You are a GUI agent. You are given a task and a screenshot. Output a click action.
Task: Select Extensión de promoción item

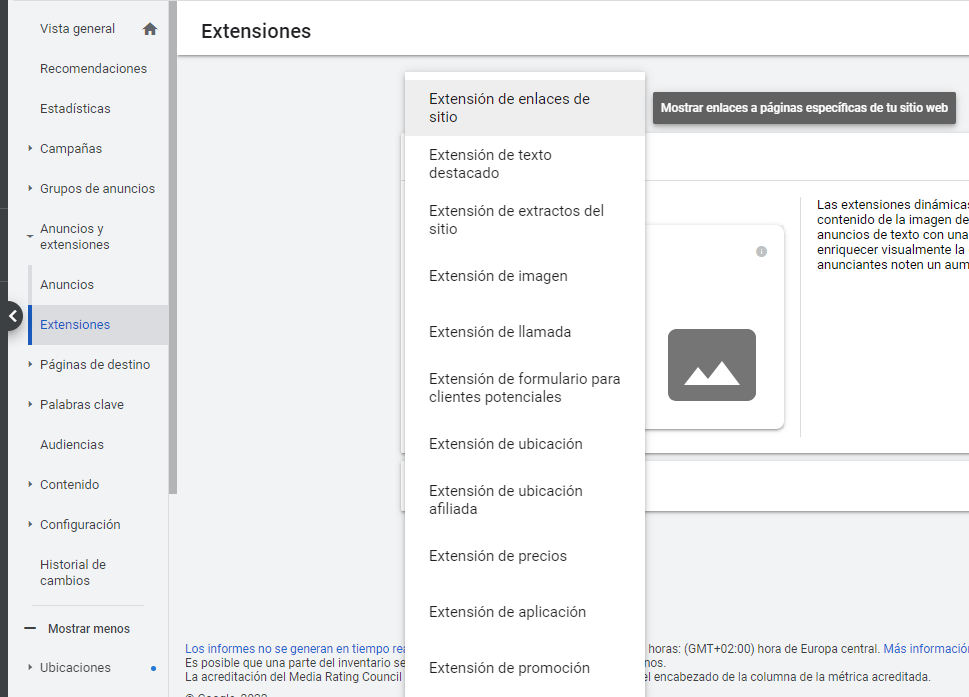[x=509, y=668]
